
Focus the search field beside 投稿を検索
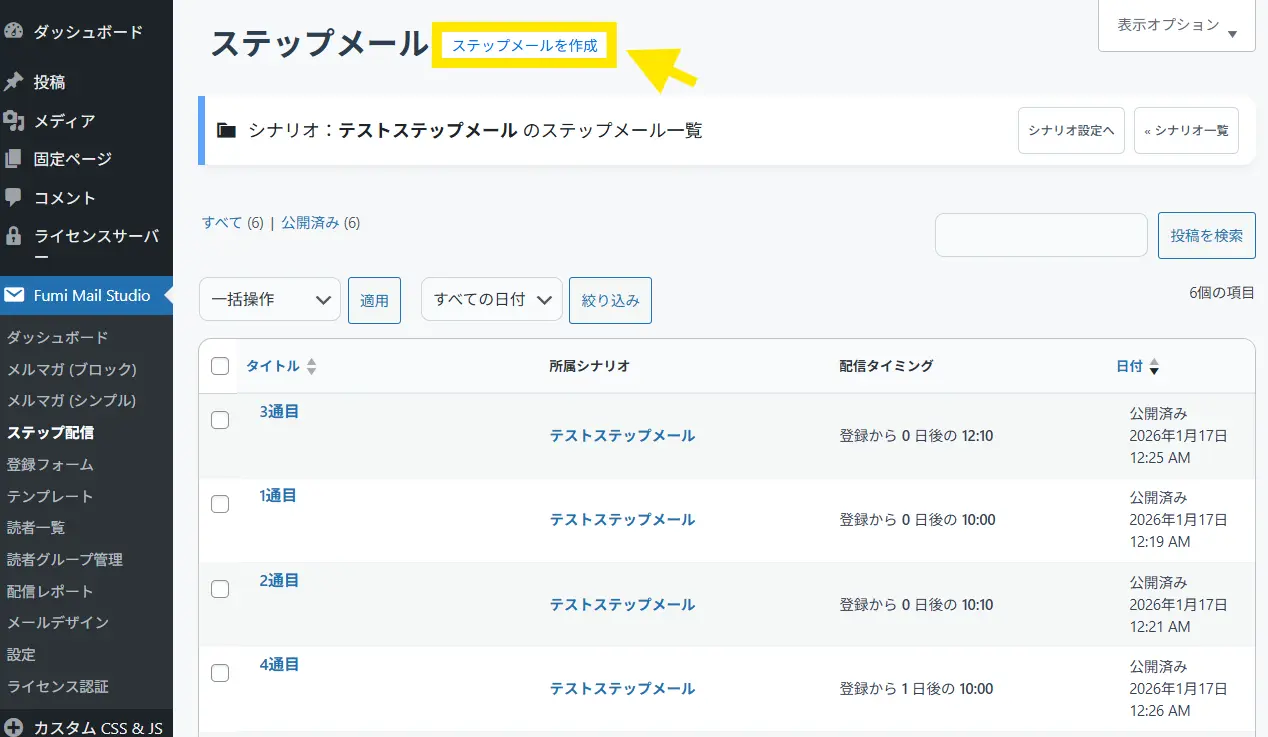1040,235
